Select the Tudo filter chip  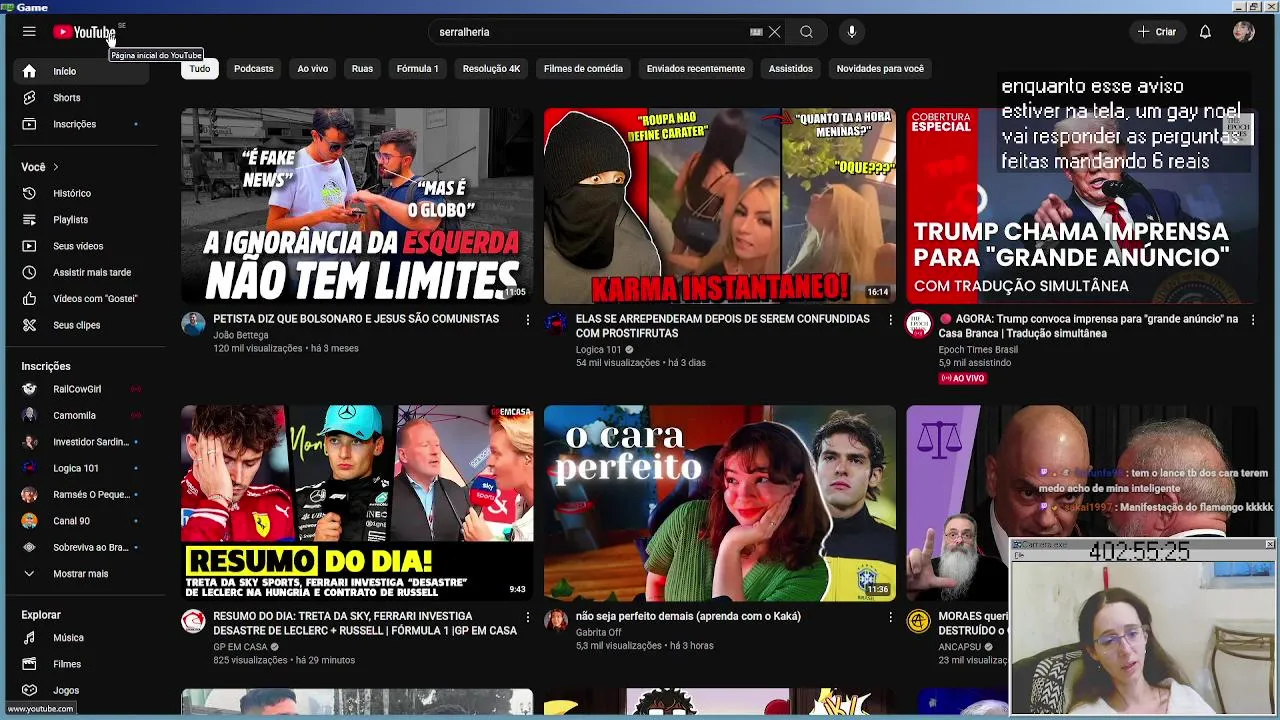pyautogui.click(x=200, y=69)
